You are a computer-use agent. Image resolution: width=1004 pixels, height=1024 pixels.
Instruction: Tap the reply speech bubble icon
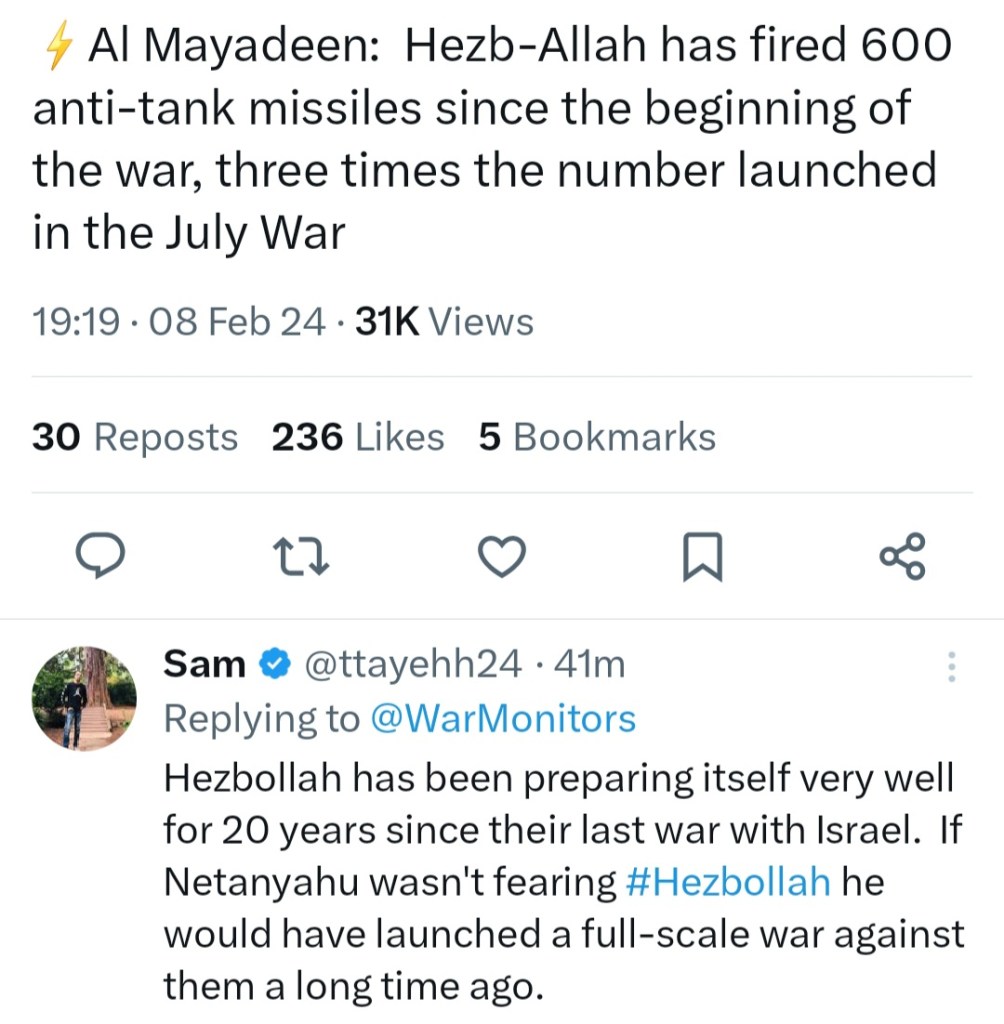pyautogui.click(x=101, y=556)
